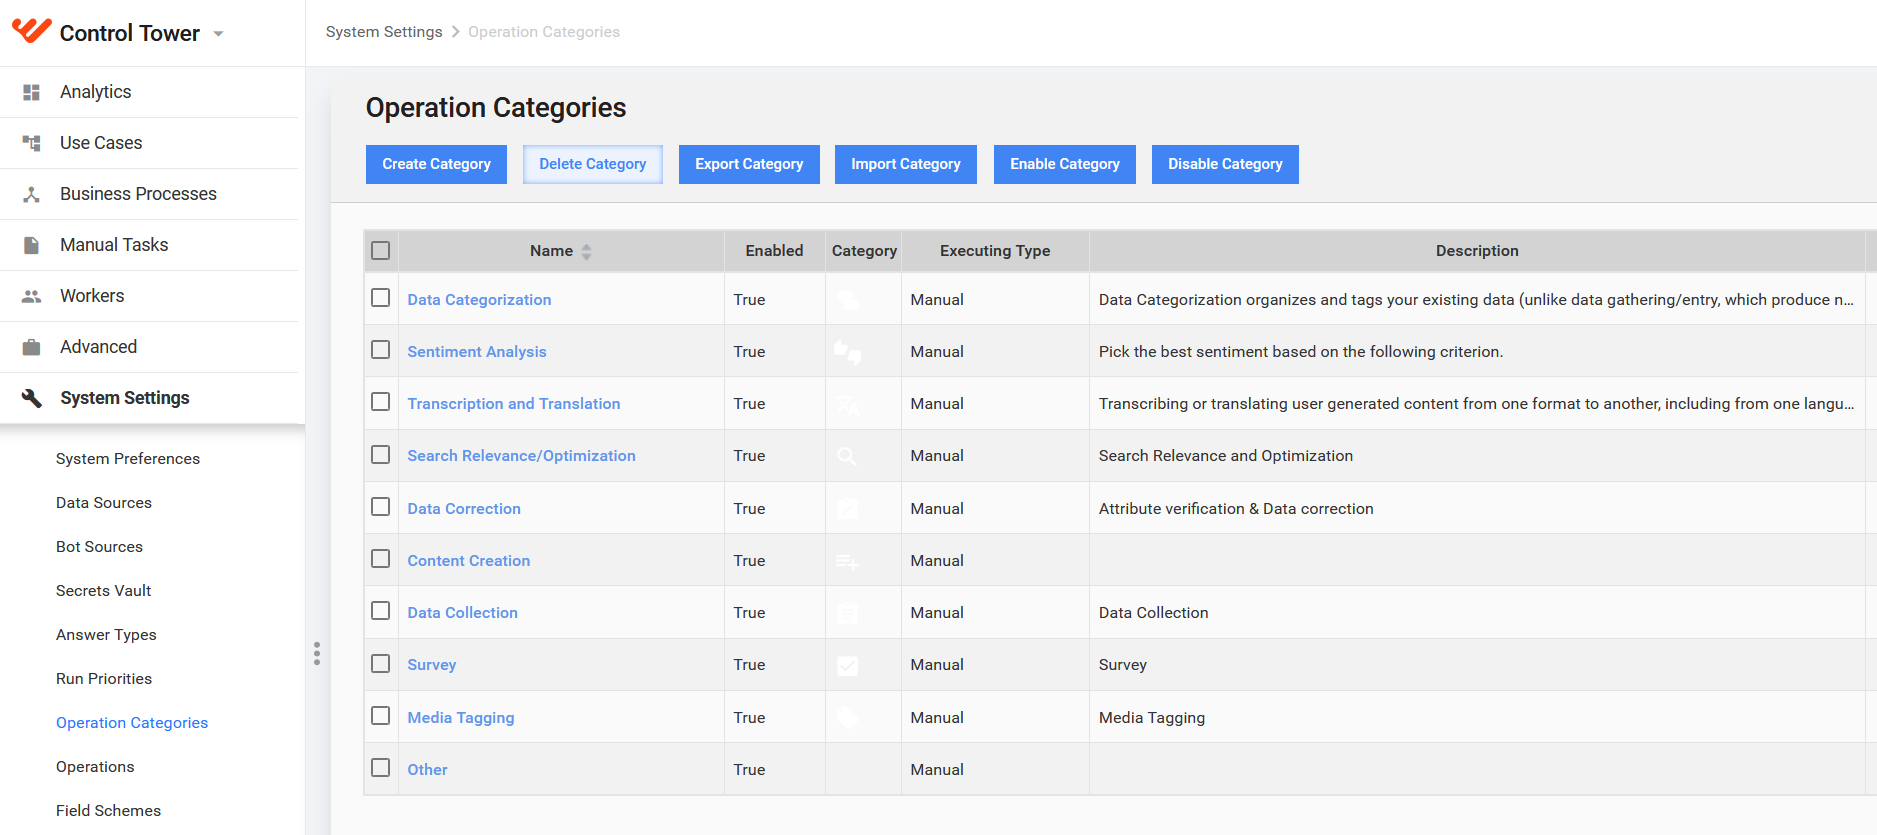Navigate to Secrets Vault
This screenshot has height=835, width=1877.
[x=103, y=591]
